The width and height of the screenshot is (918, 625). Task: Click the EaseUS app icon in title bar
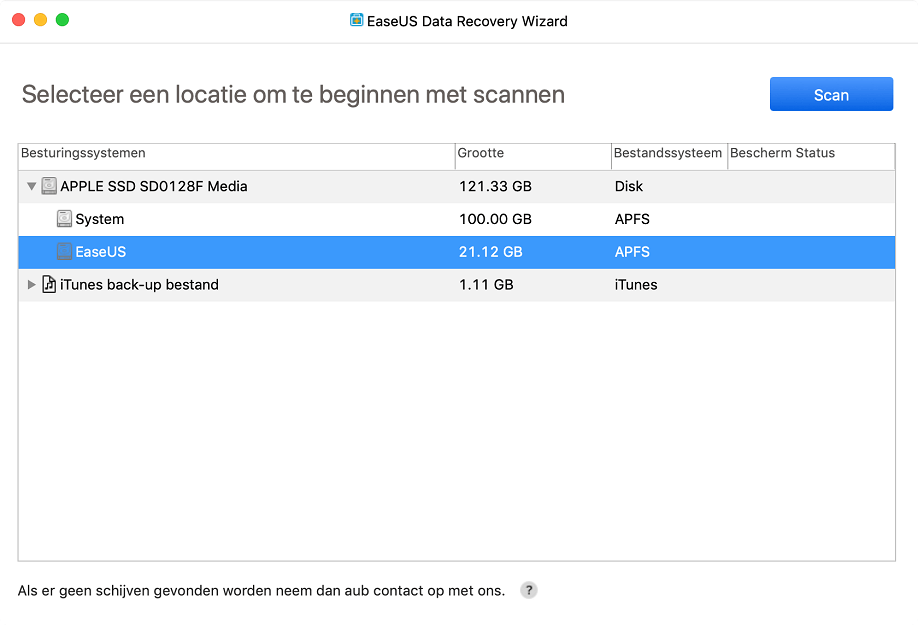pyautogui.click(x=356, y=20)
